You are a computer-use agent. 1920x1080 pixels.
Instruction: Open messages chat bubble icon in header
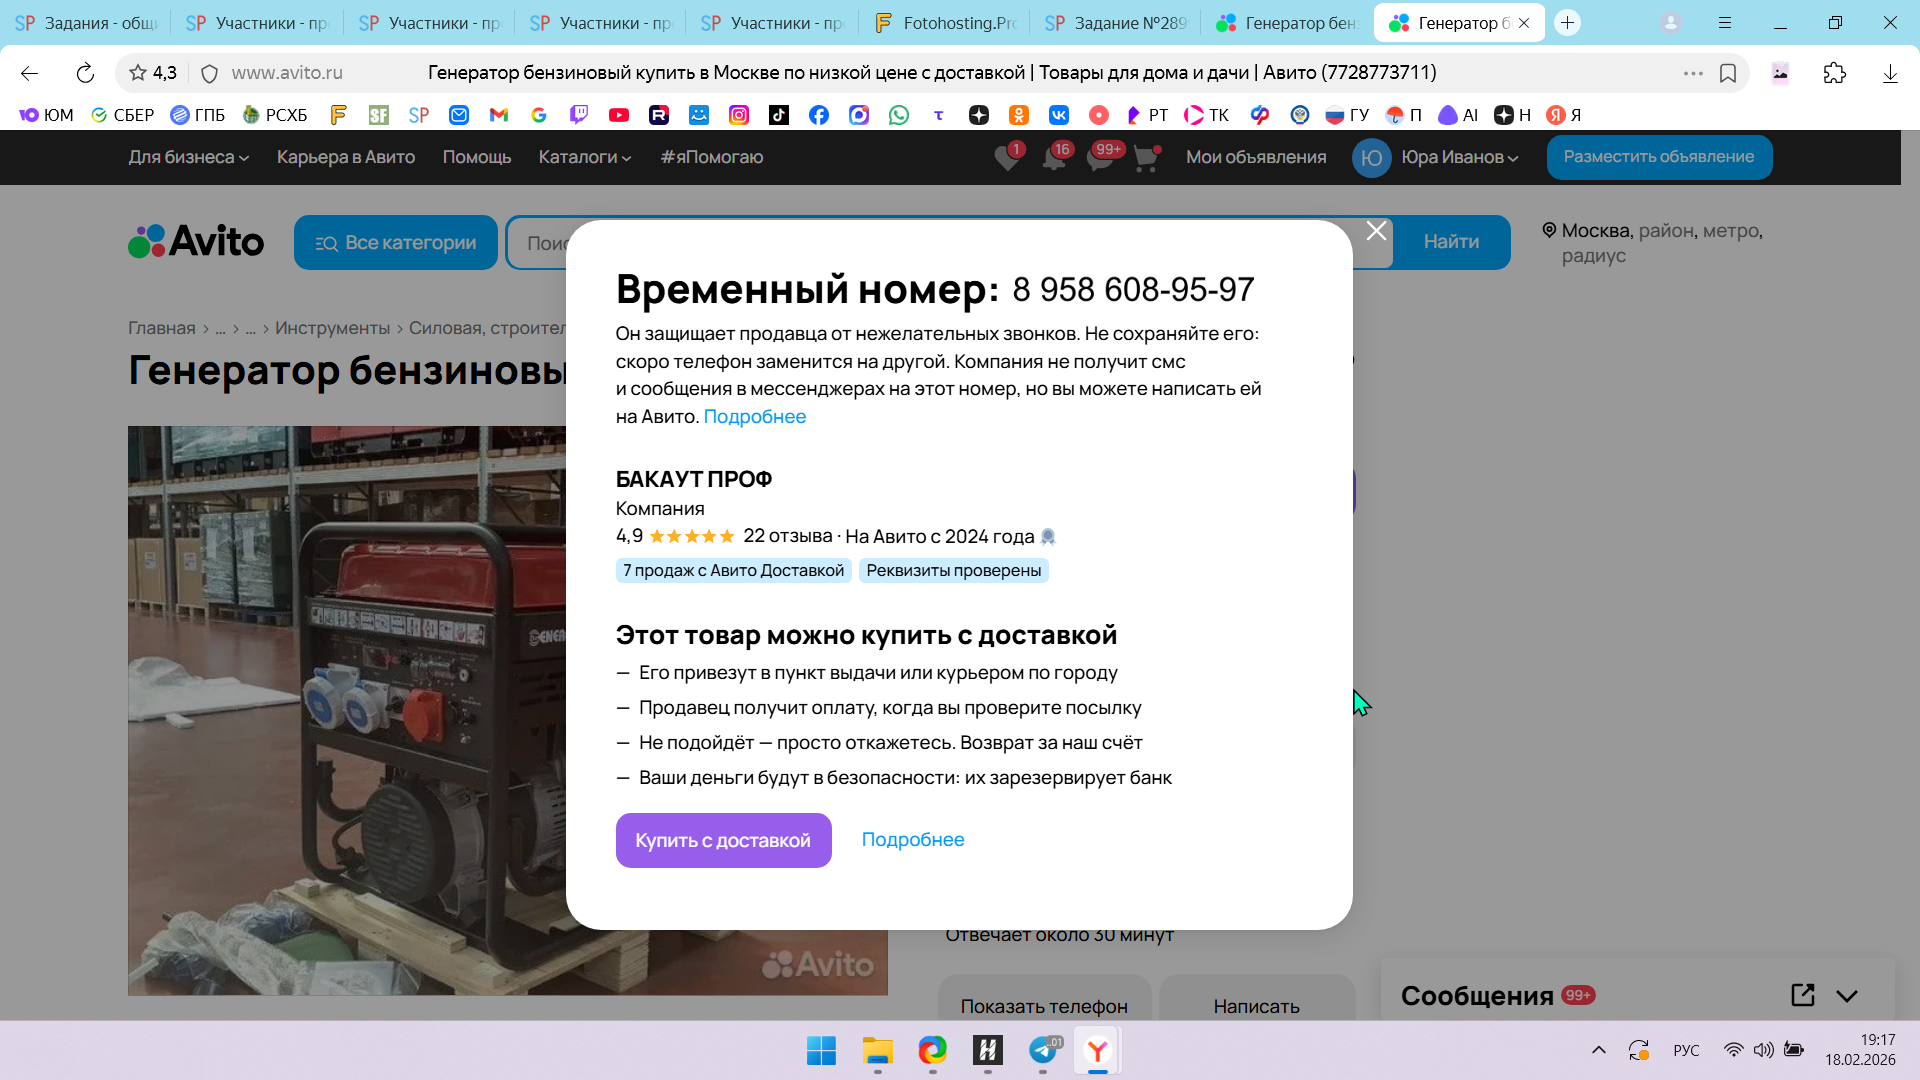[x=1099, y=158]
